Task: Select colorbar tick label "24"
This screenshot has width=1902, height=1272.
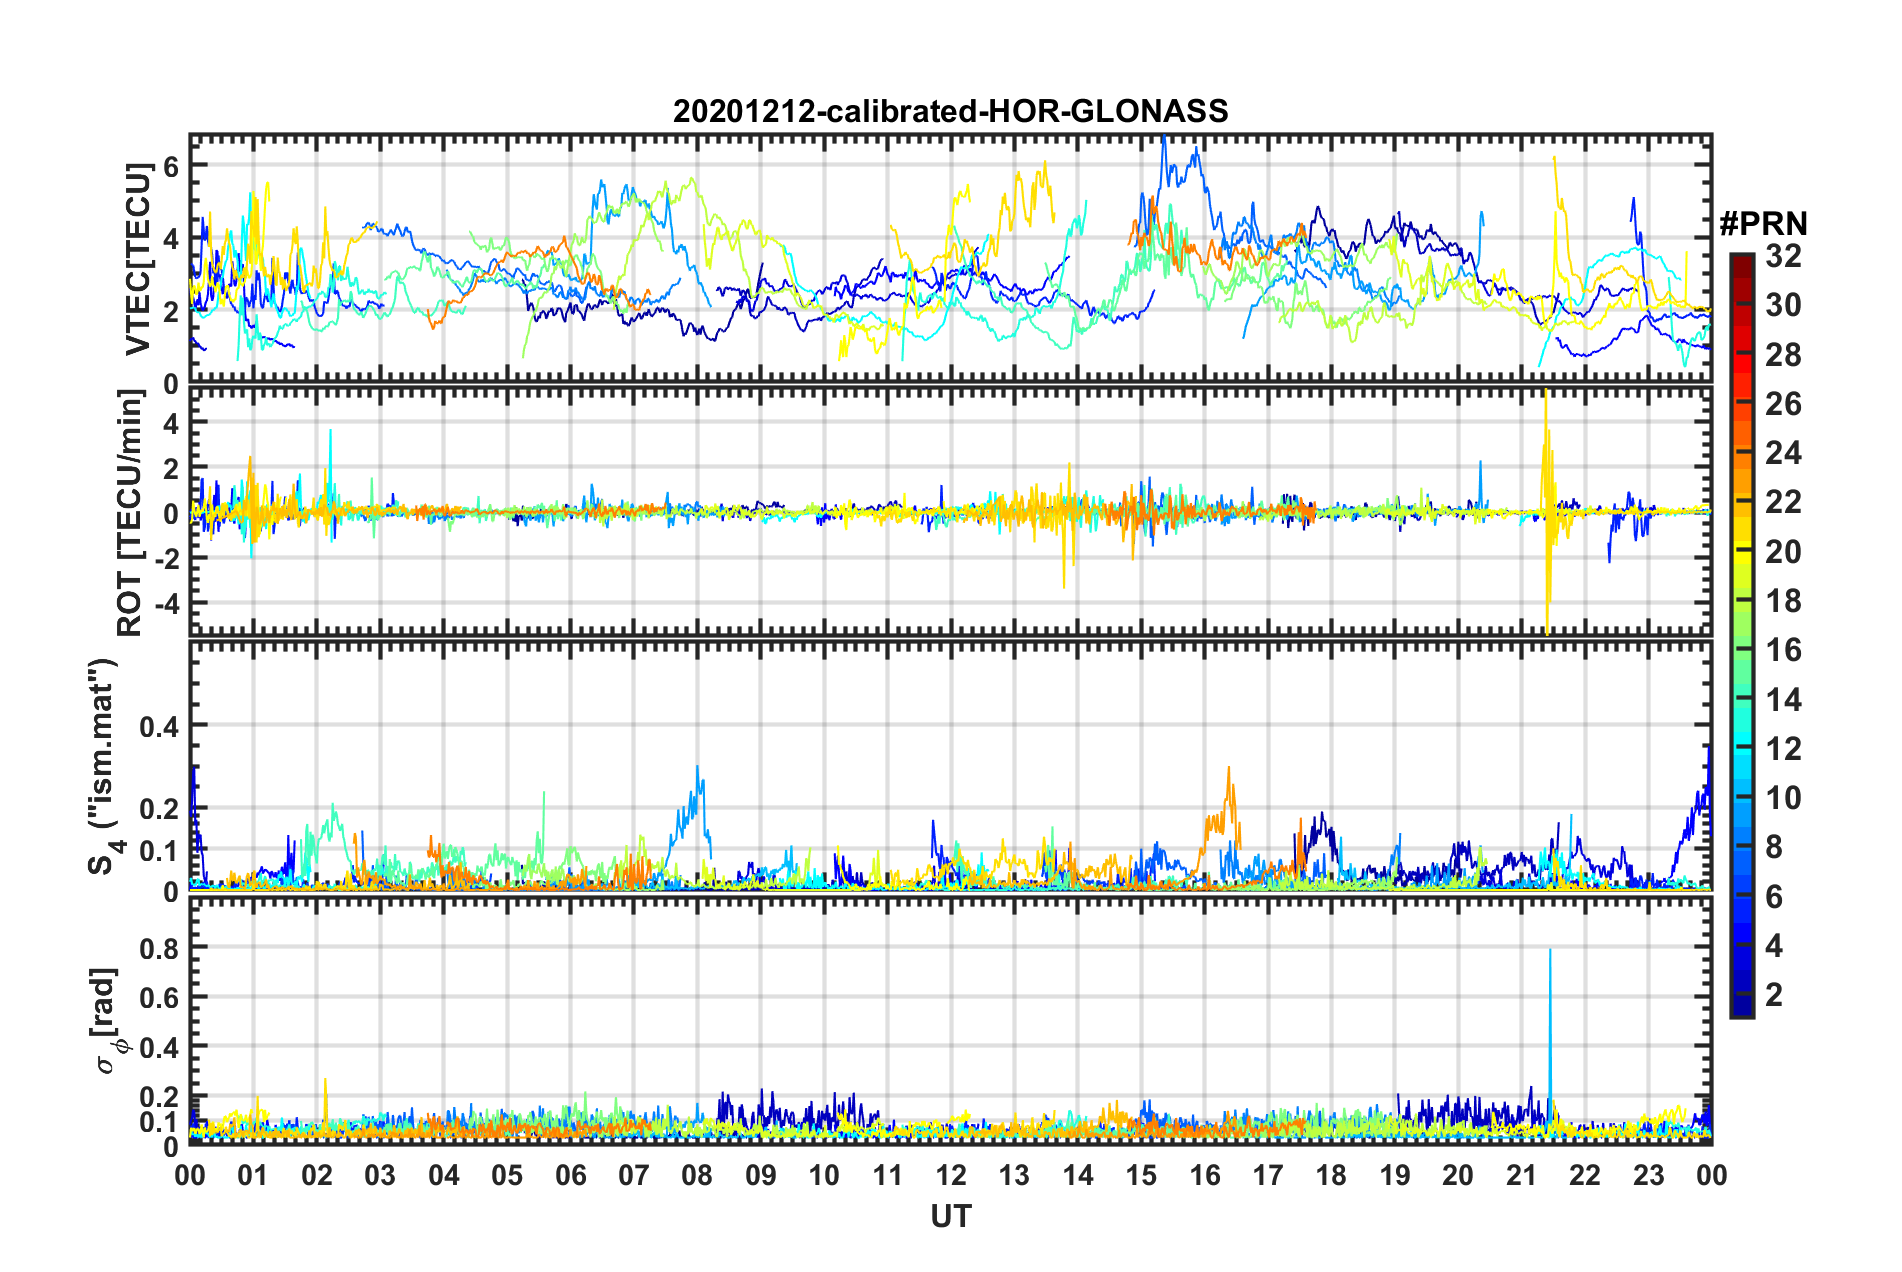Action: (1783, 453)
